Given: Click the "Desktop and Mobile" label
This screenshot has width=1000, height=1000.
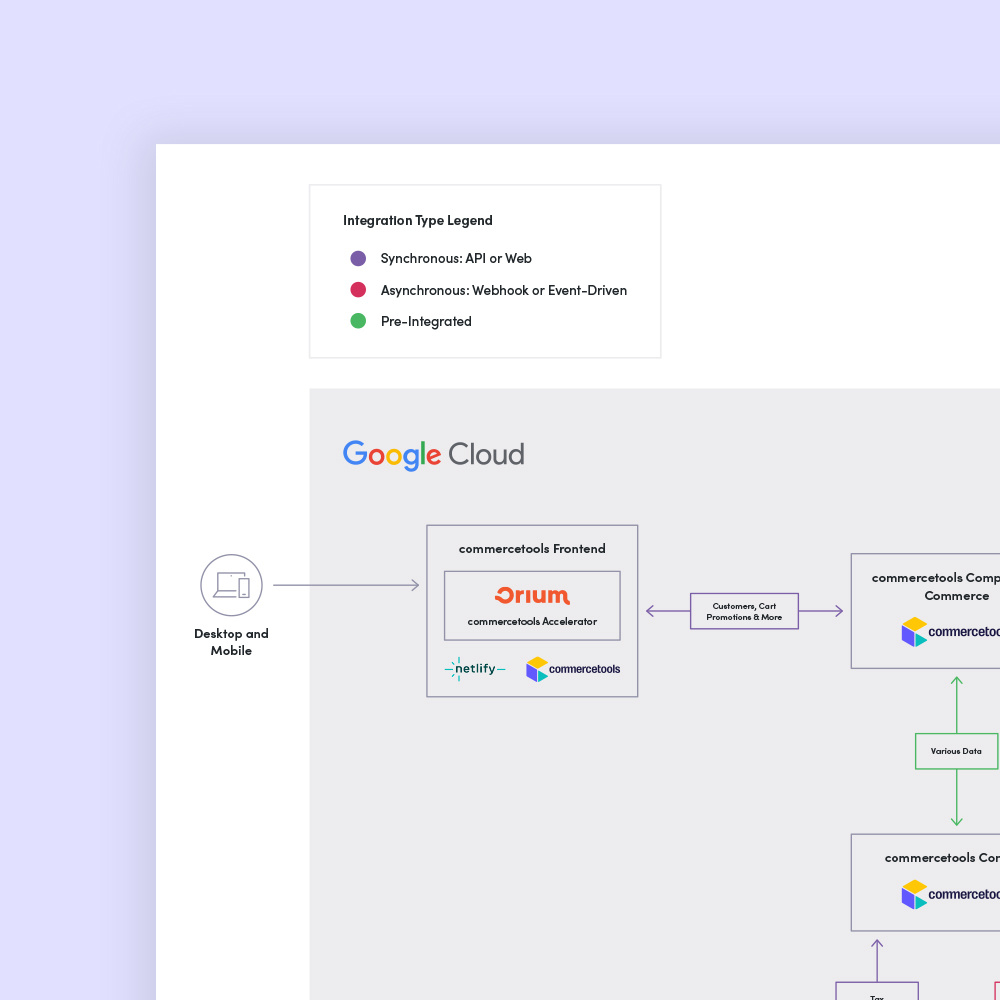Looking at the screenshot, I should [x=232, y=642].
